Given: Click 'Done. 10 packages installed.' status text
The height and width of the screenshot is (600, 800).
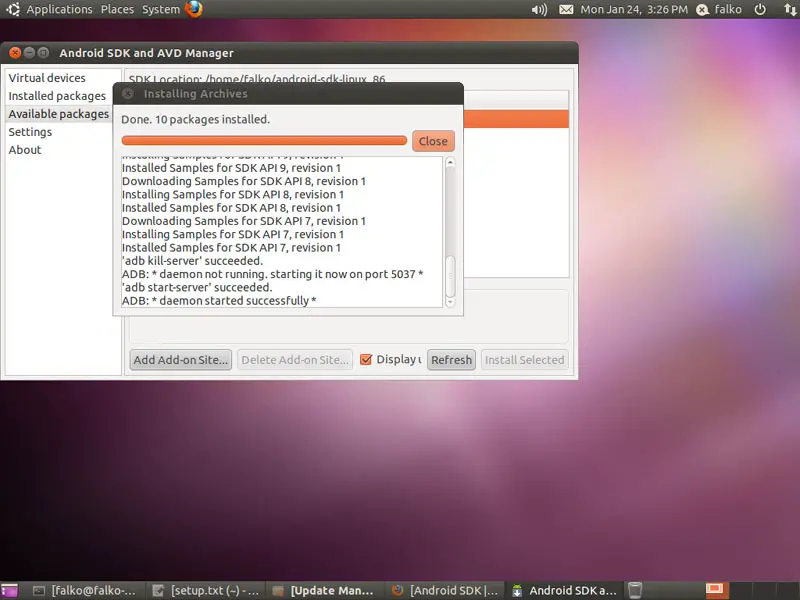Looking at the screenshot, I should coord(195,119).
